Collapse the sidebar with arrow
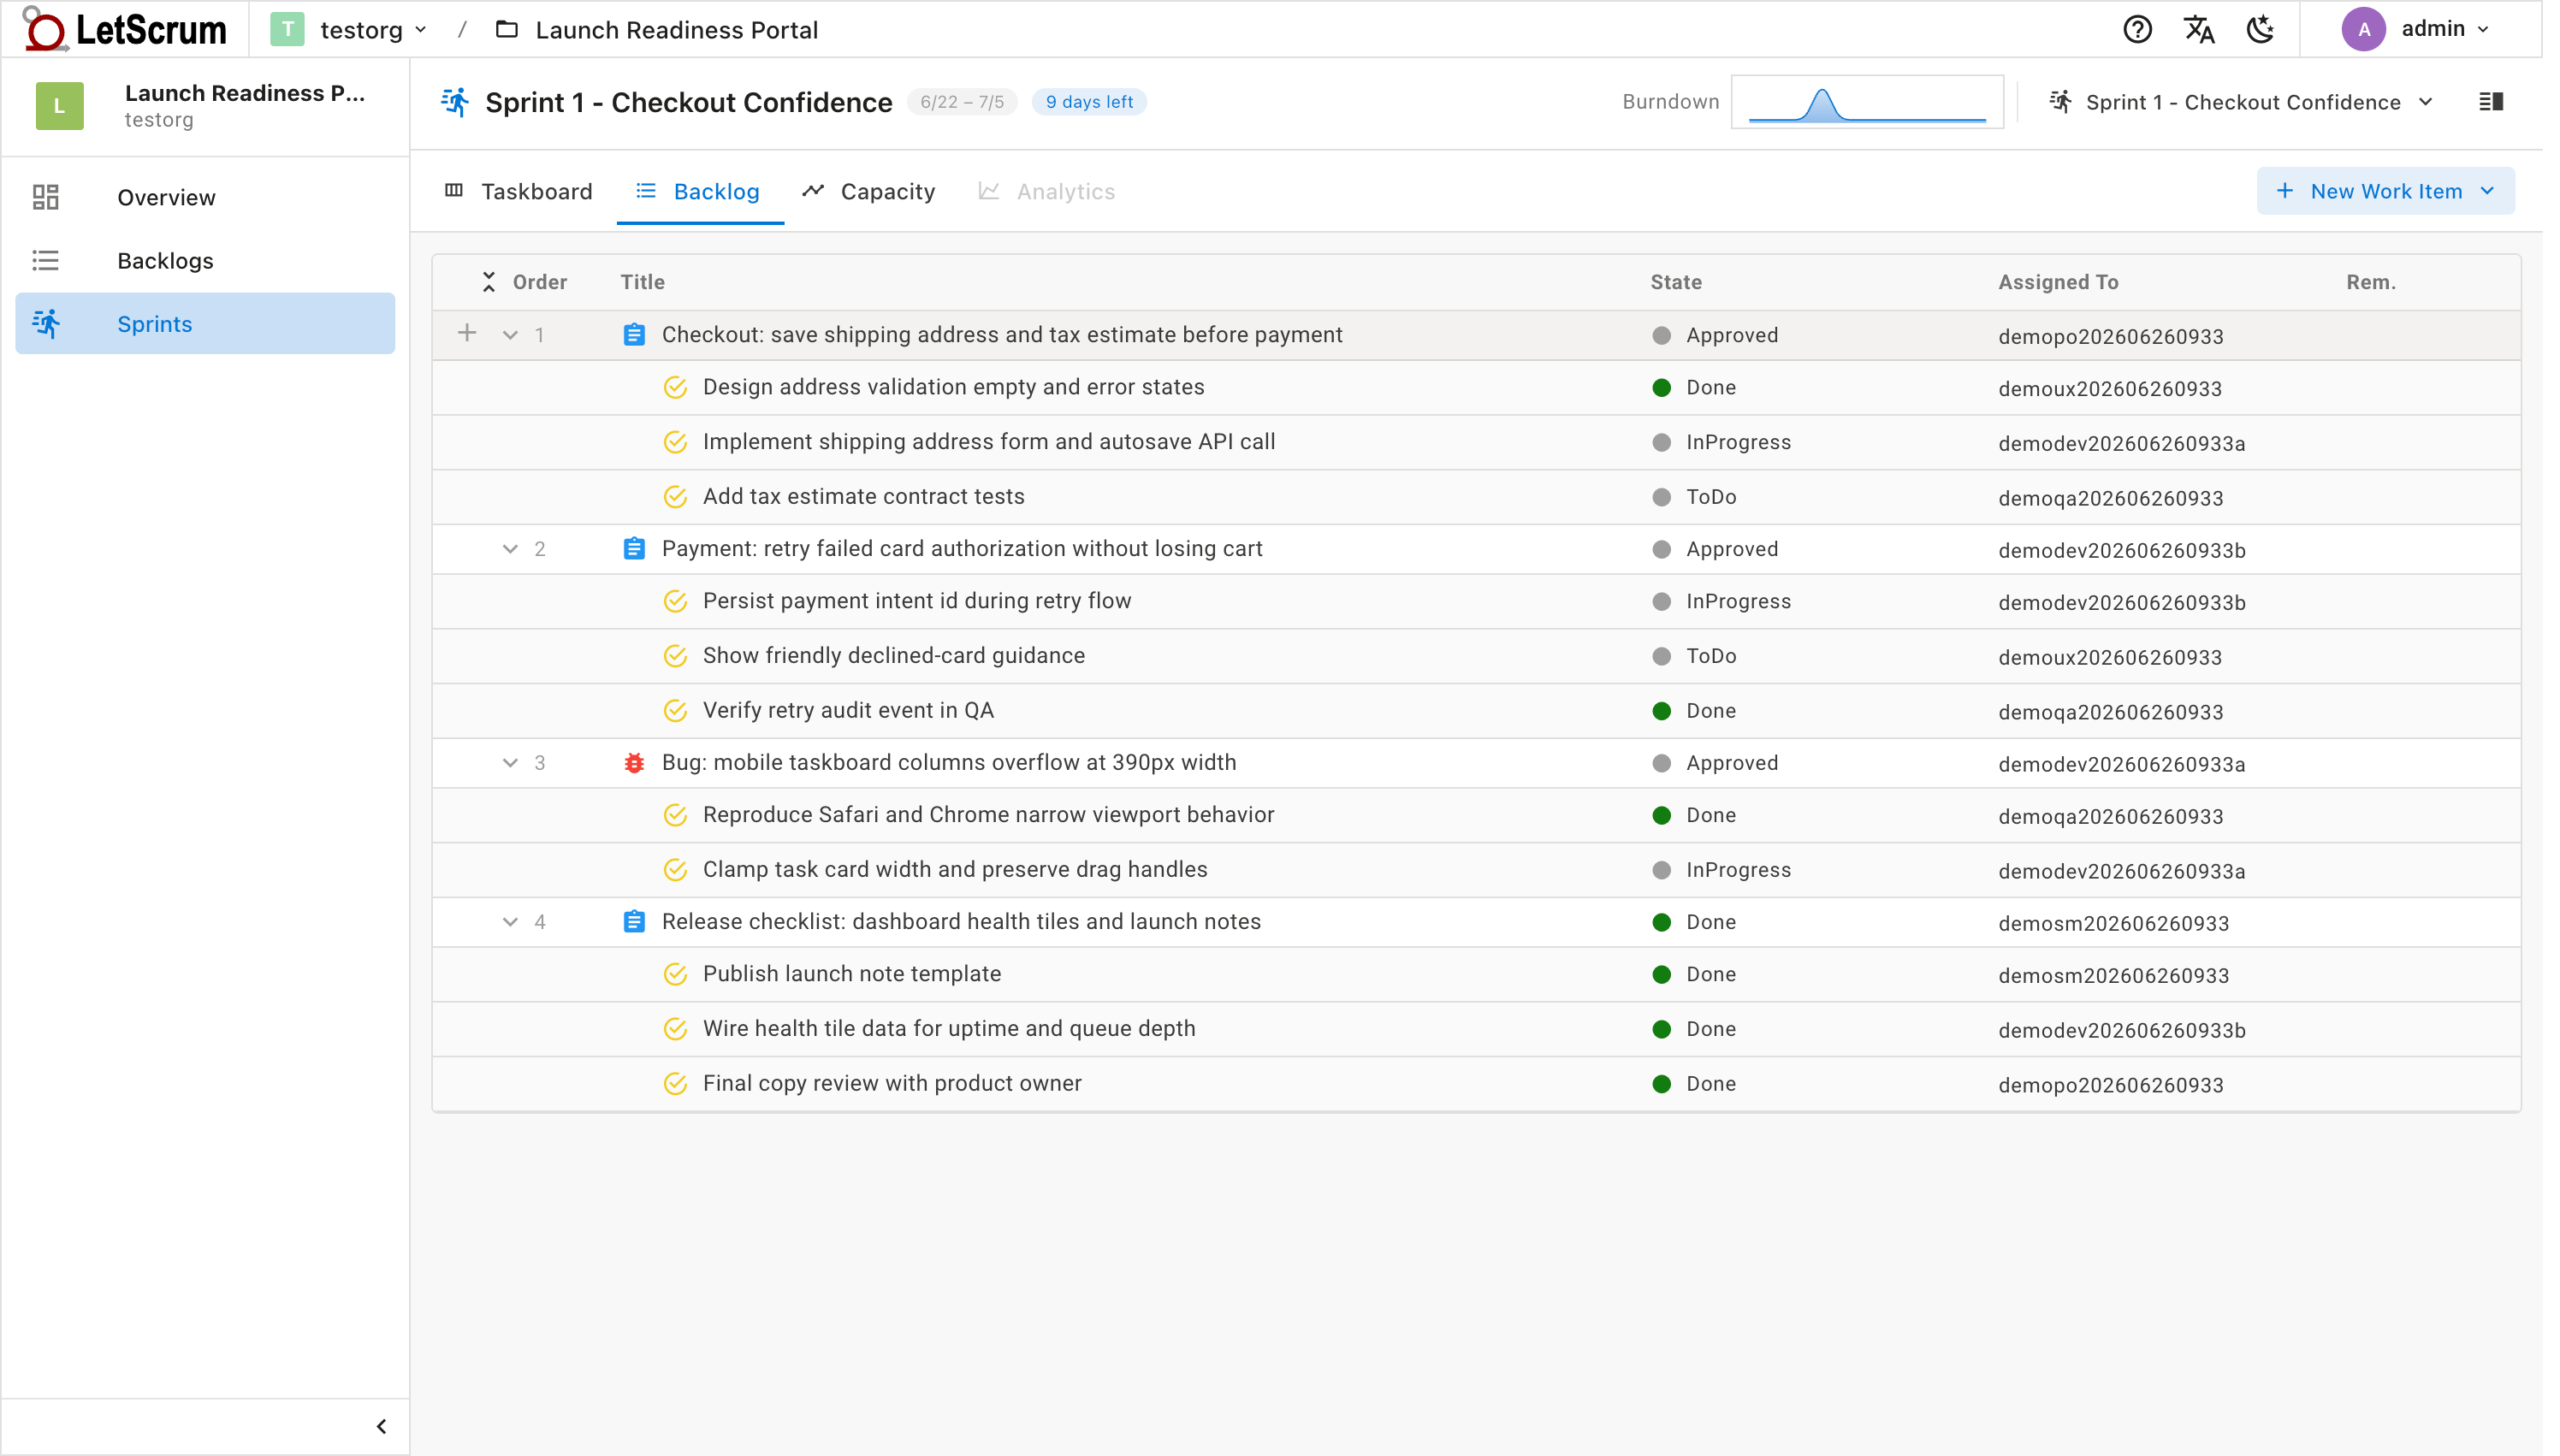This screenshot has width=2560, height=1456. (x=381, y=1426)
